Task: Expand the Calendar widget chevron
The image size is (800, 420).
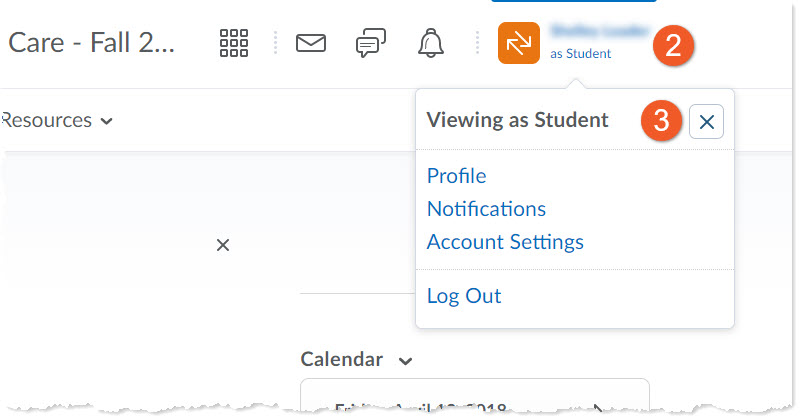Action: [405, 360]
